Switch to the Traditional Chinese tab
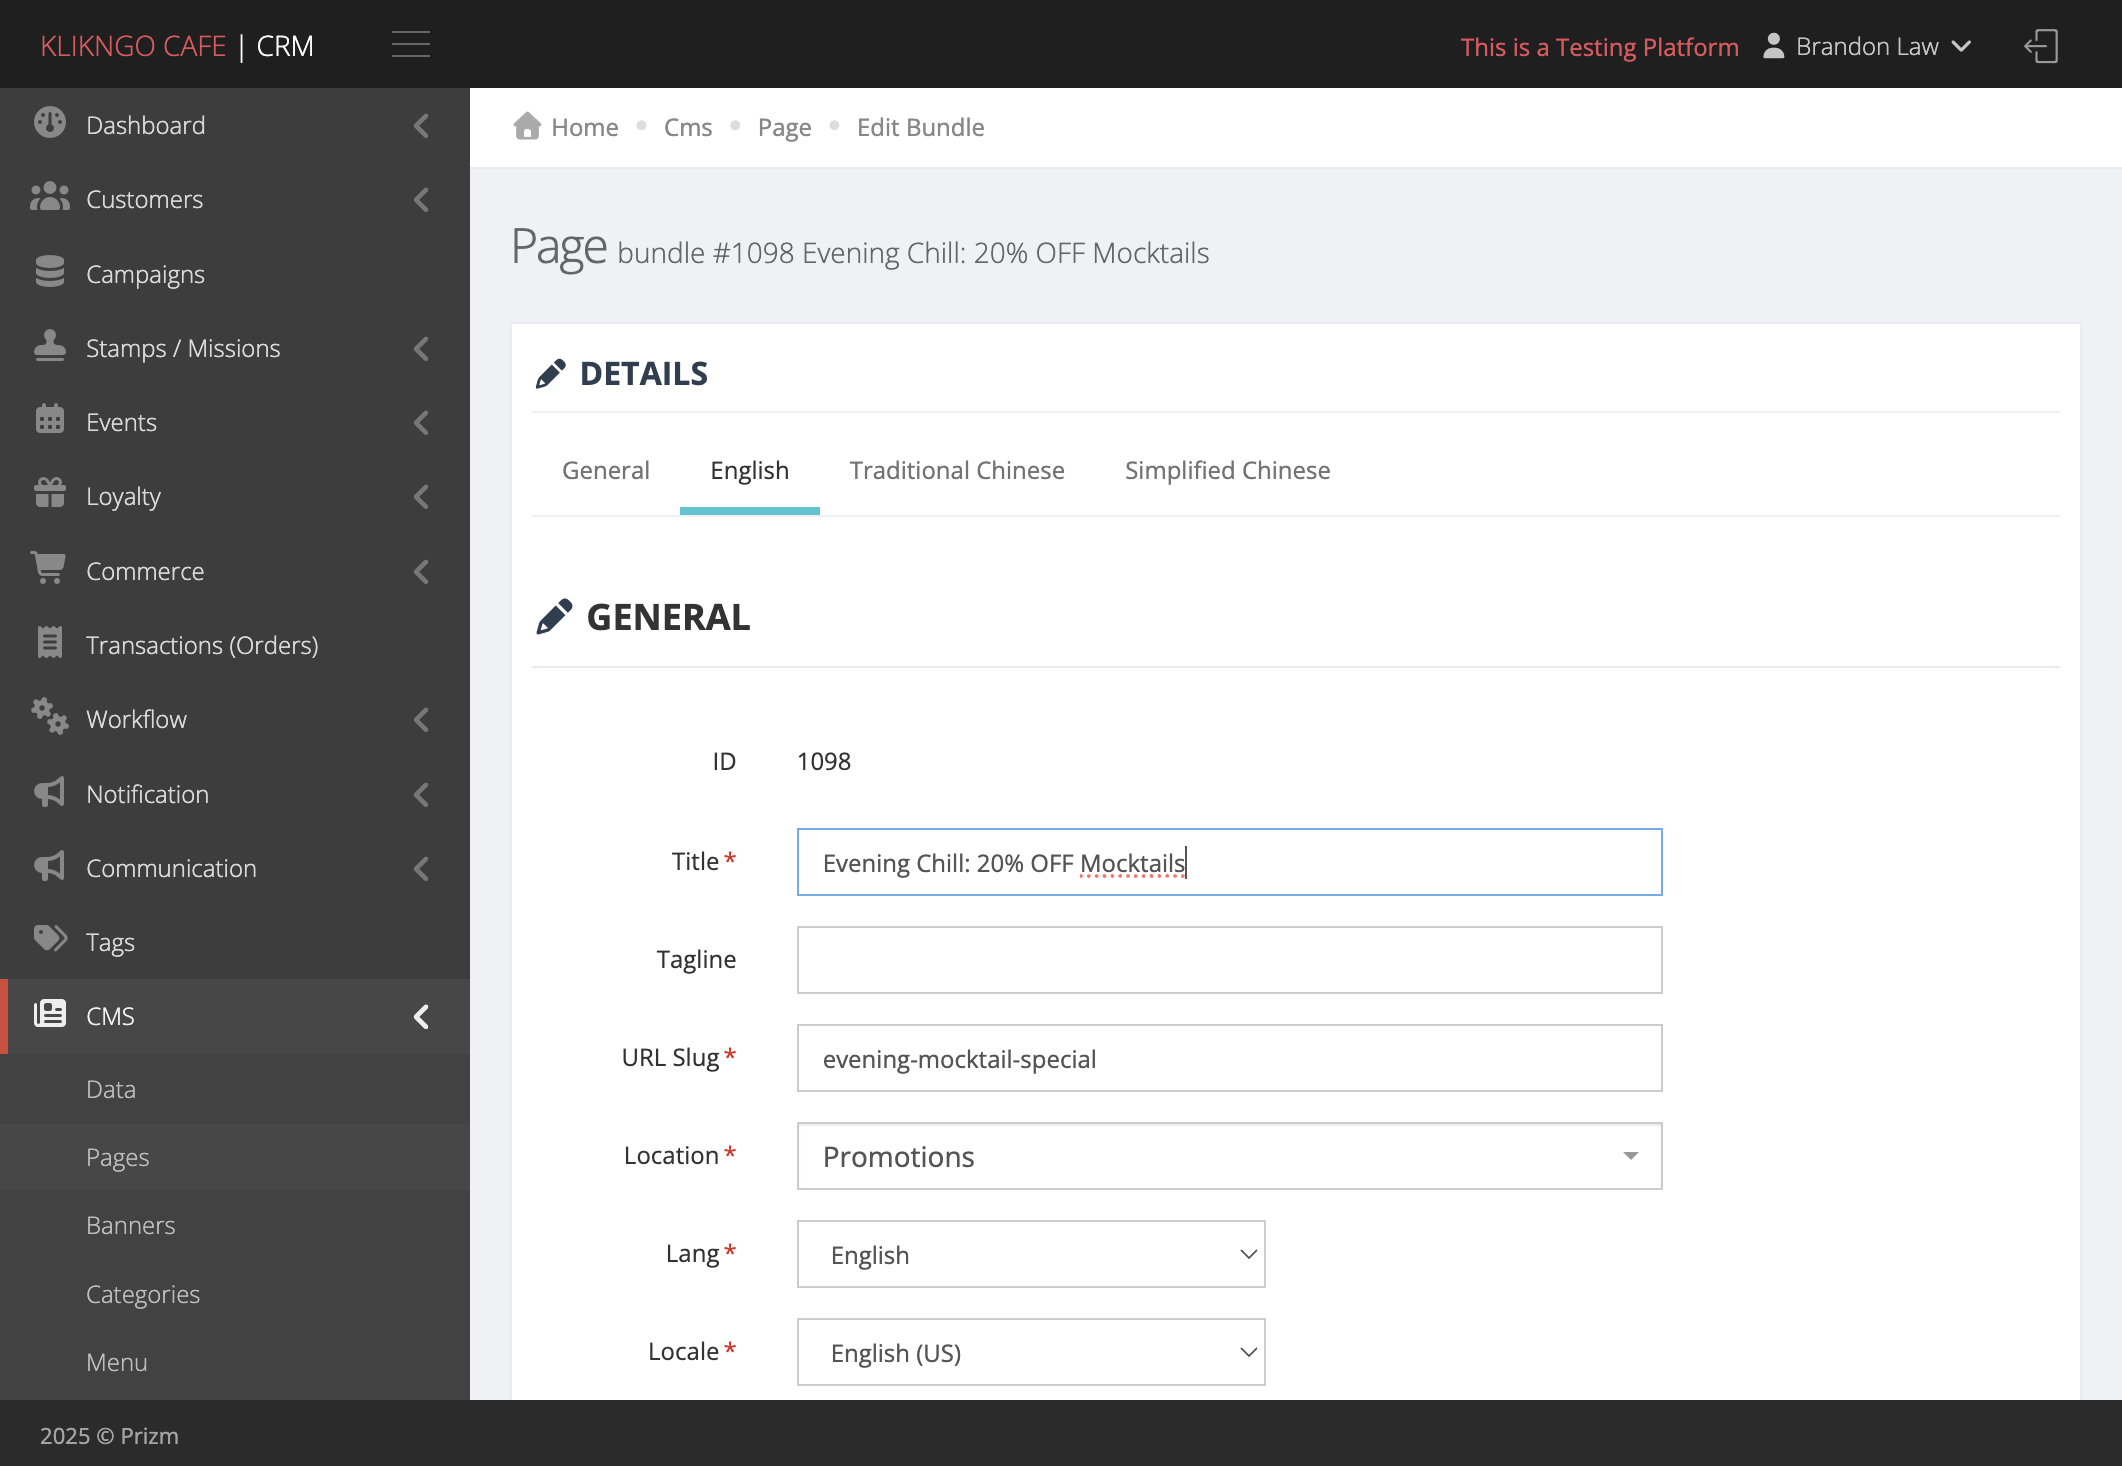Screen dimensions: 2122x1466 tap(957, 470)
